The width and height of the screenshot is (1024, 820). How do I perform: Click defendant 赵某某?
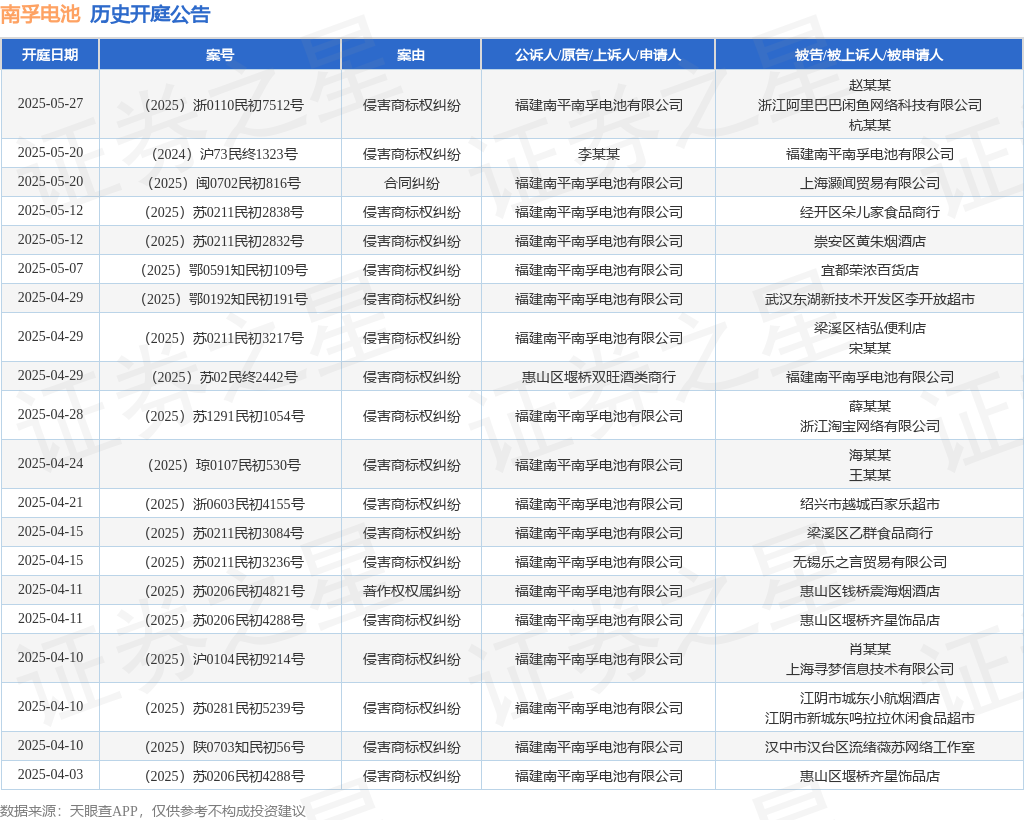click(869, 85)
